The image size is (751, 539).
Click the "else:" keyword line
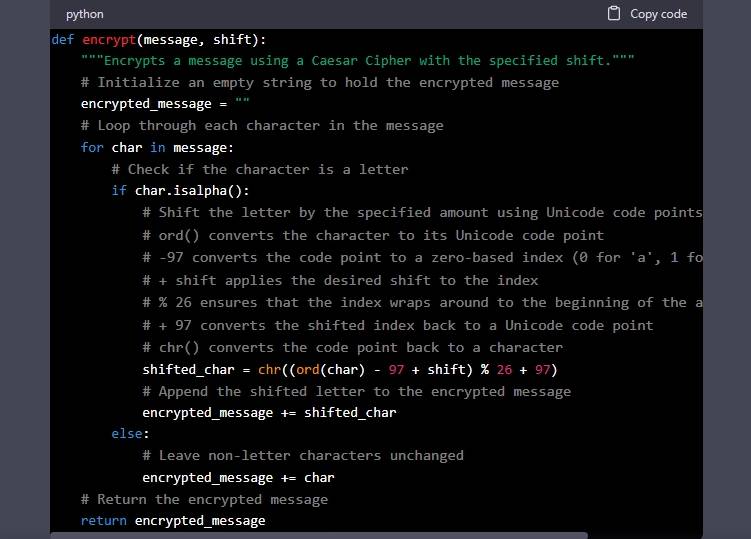coord(130,434)
